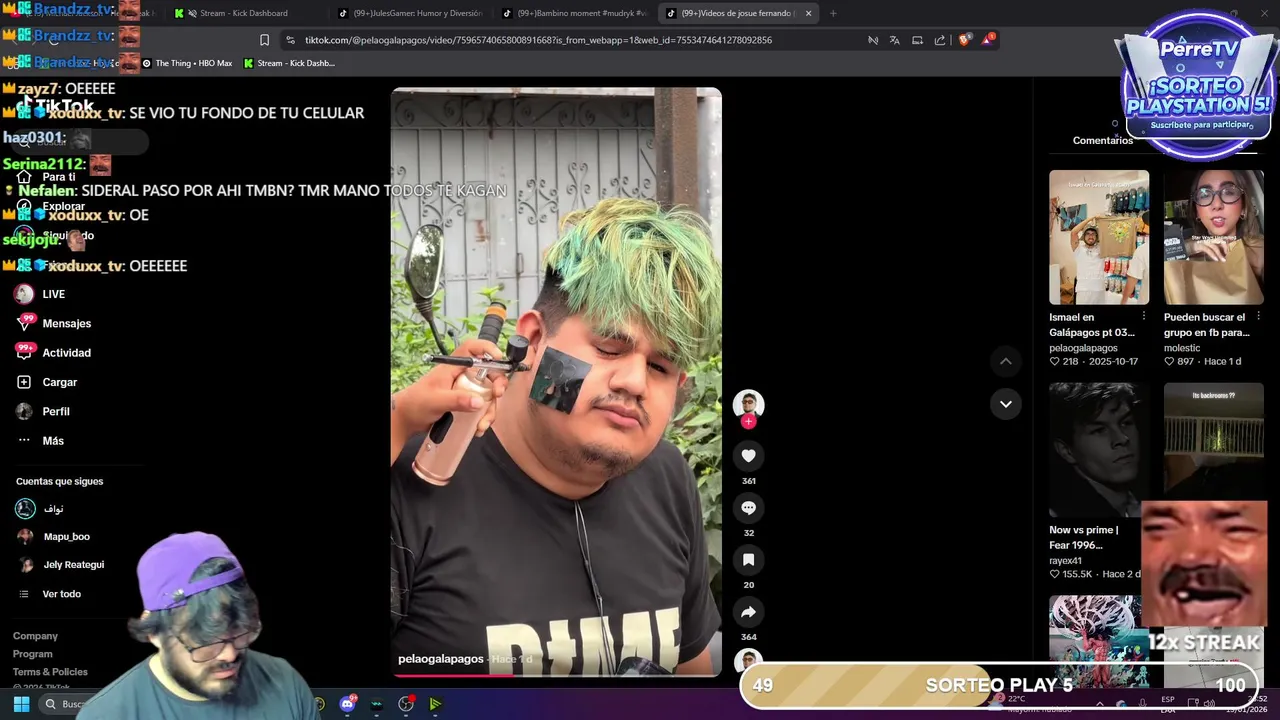Viewport: 1280px width, 720px height.
Task: Open Mensajes in the sidebar
Action: (53, 323)
